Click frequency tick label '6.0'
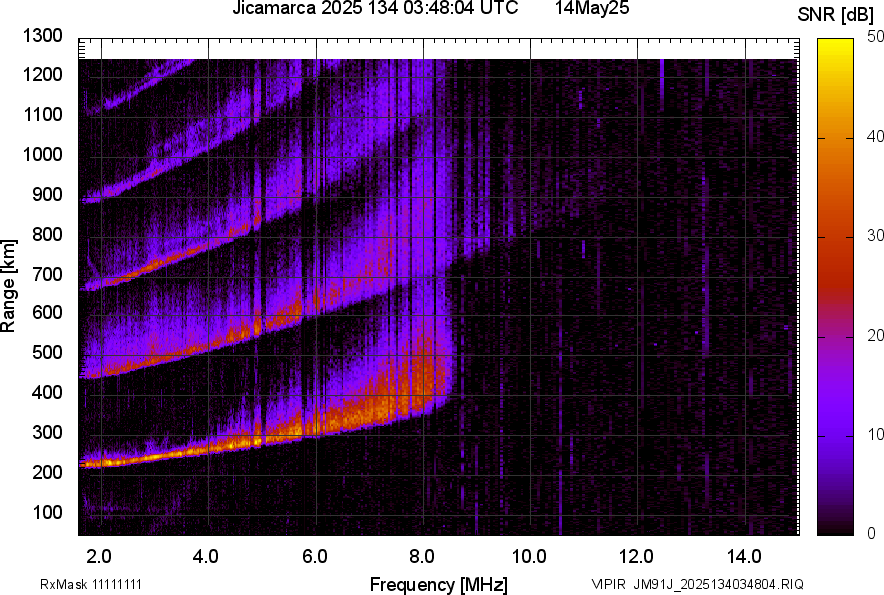884x595 pixels. 315,557
